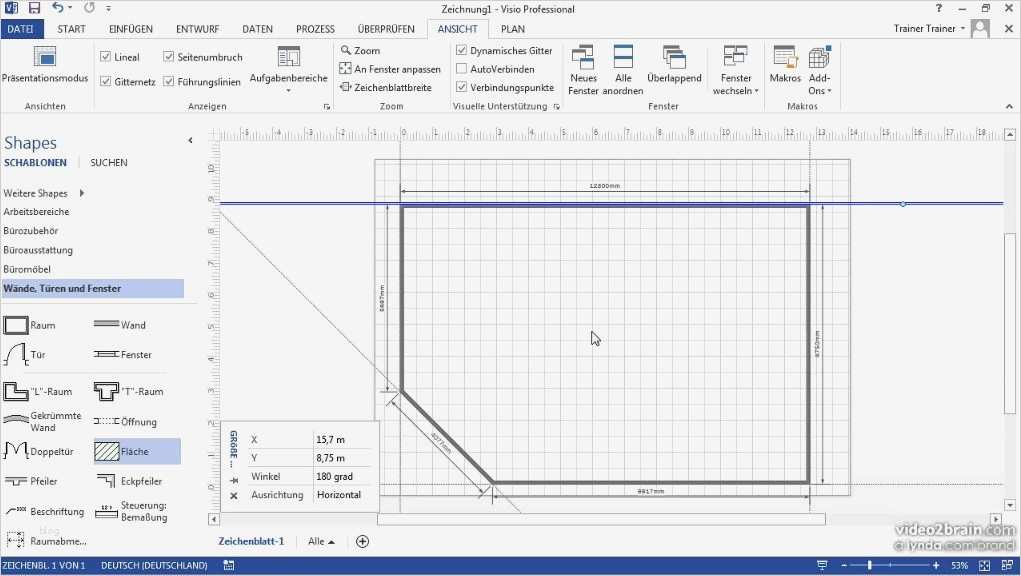1021x576 pixels.
Task: Zoom out with the minus button
Action: (x=844, y=566)
